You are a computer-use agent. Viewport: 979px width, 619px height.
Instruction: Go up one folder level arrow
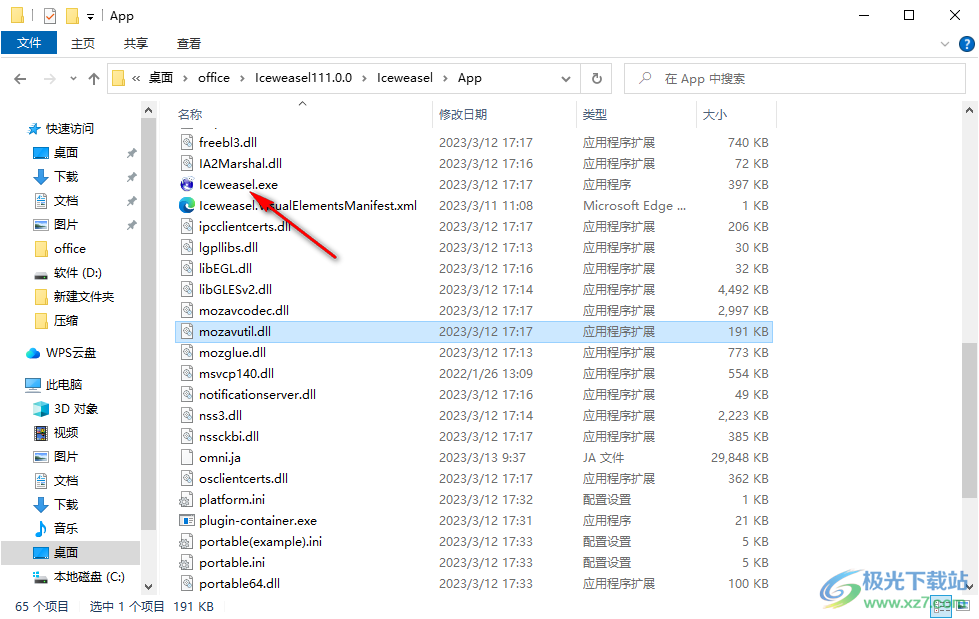(94, 79)
